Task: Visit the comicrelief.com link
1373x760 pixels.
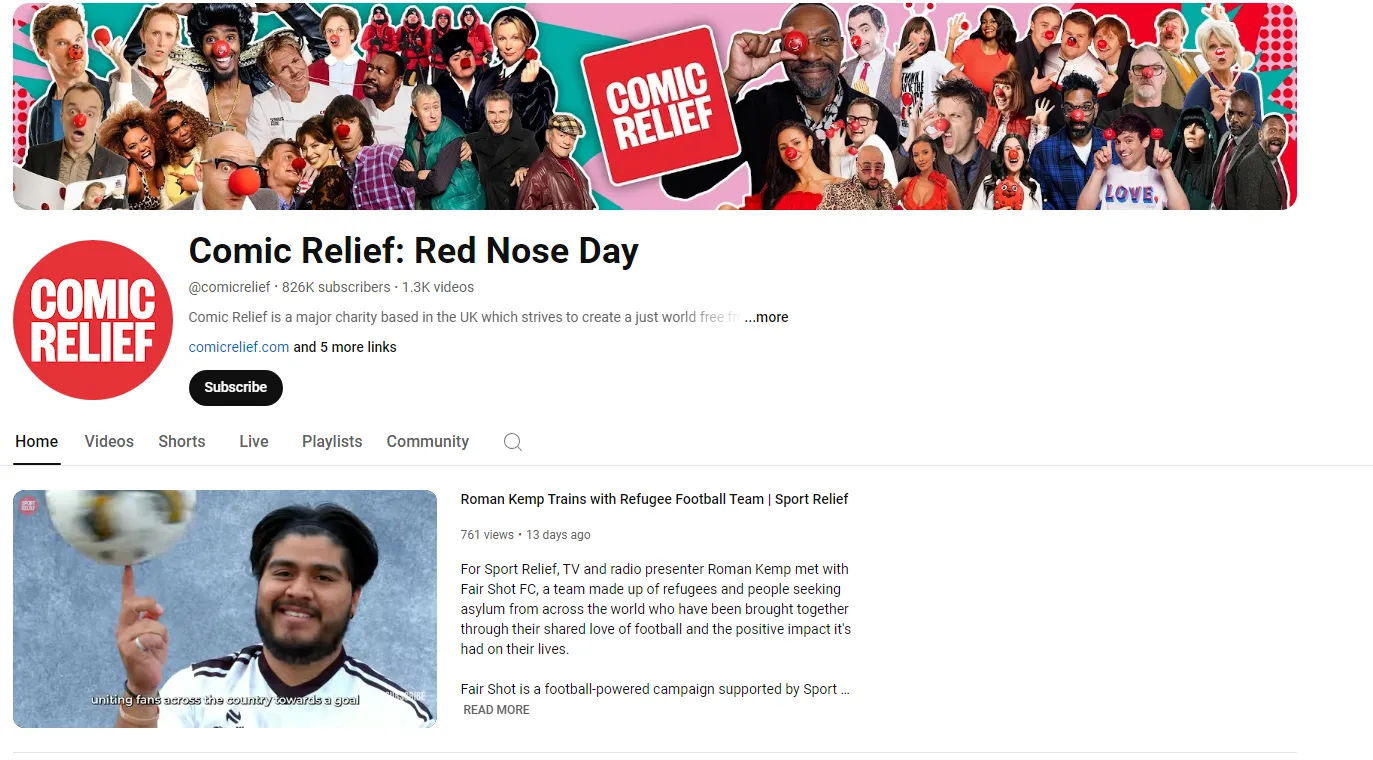Action: click(239, 347)
